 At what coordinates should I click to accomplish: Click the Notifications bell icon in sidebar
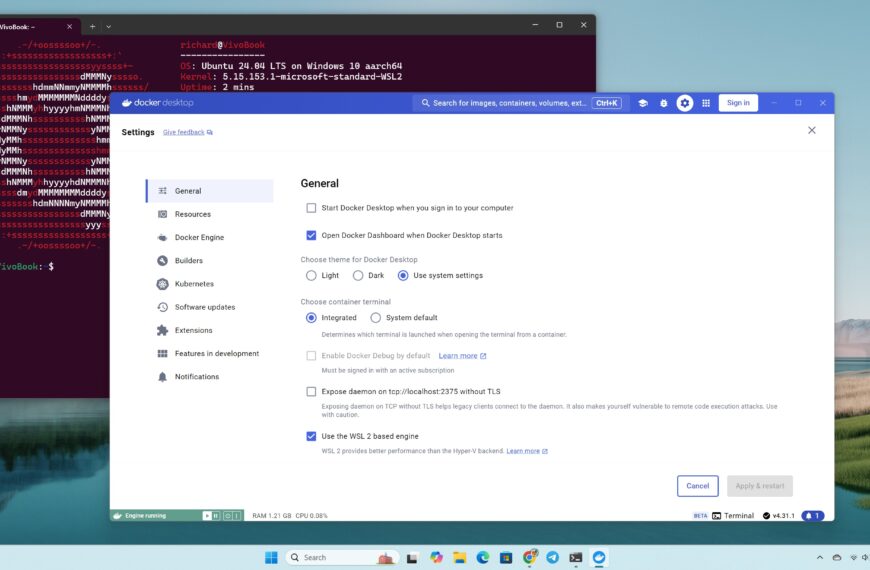coord(163,377)
